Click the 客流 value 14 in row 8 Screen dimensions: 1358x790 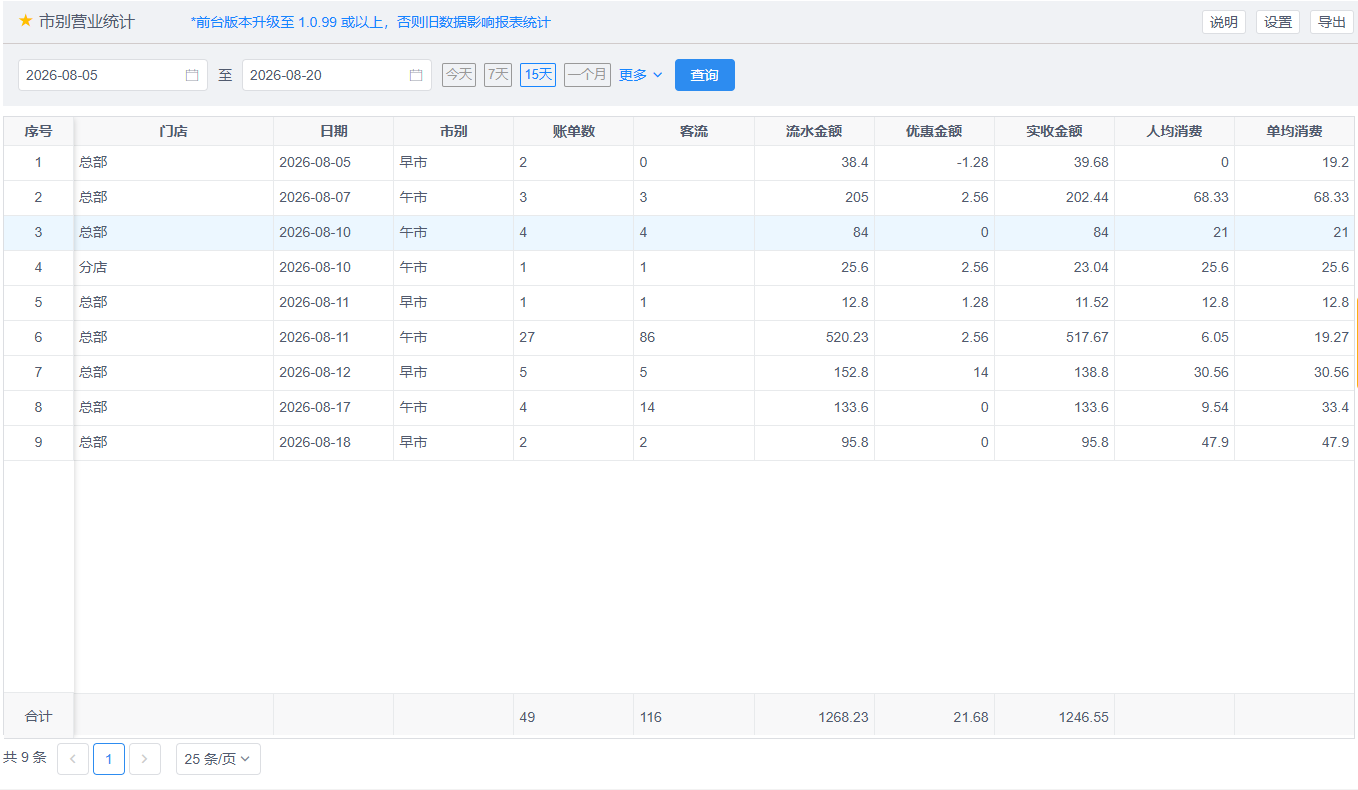pos(647,407)
